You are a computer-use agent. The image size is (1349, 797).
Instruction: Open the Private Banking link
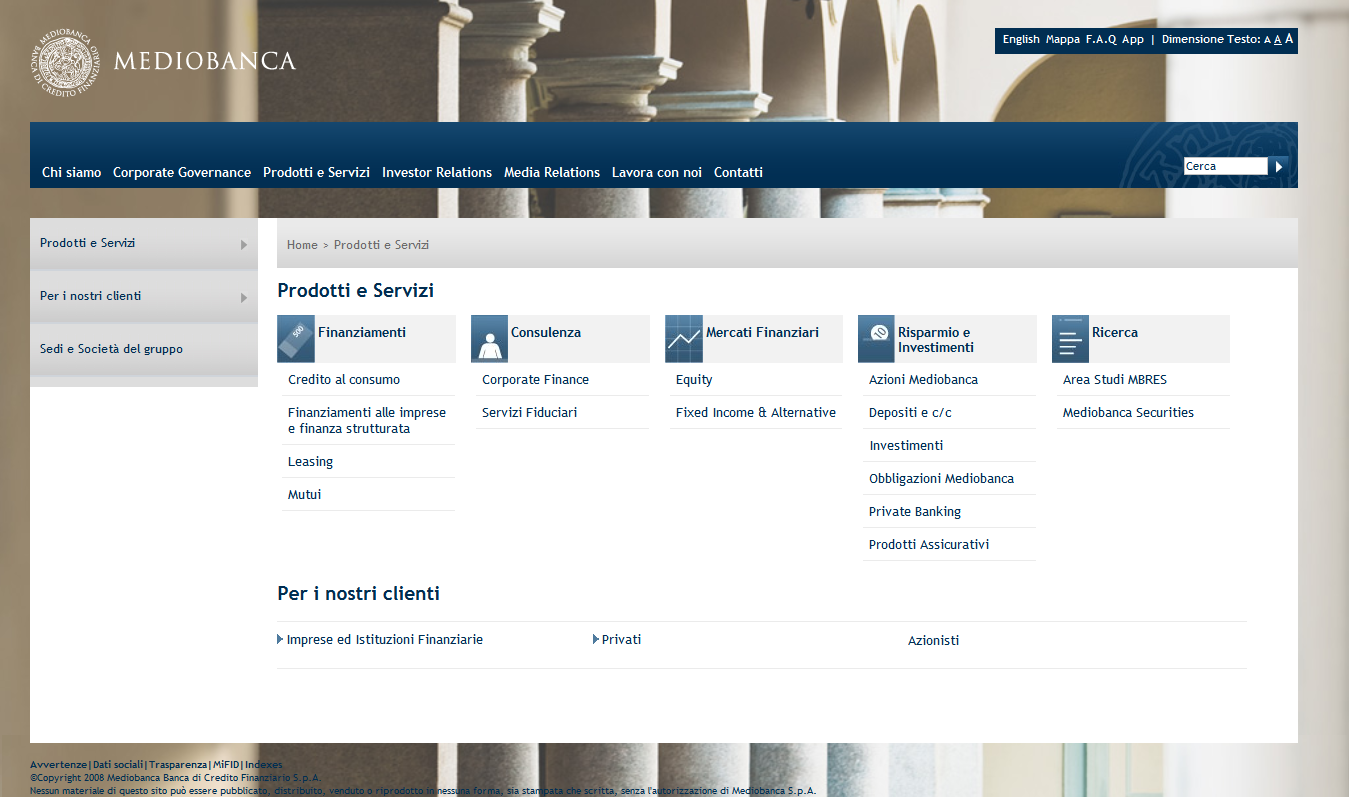click(914, 511)
